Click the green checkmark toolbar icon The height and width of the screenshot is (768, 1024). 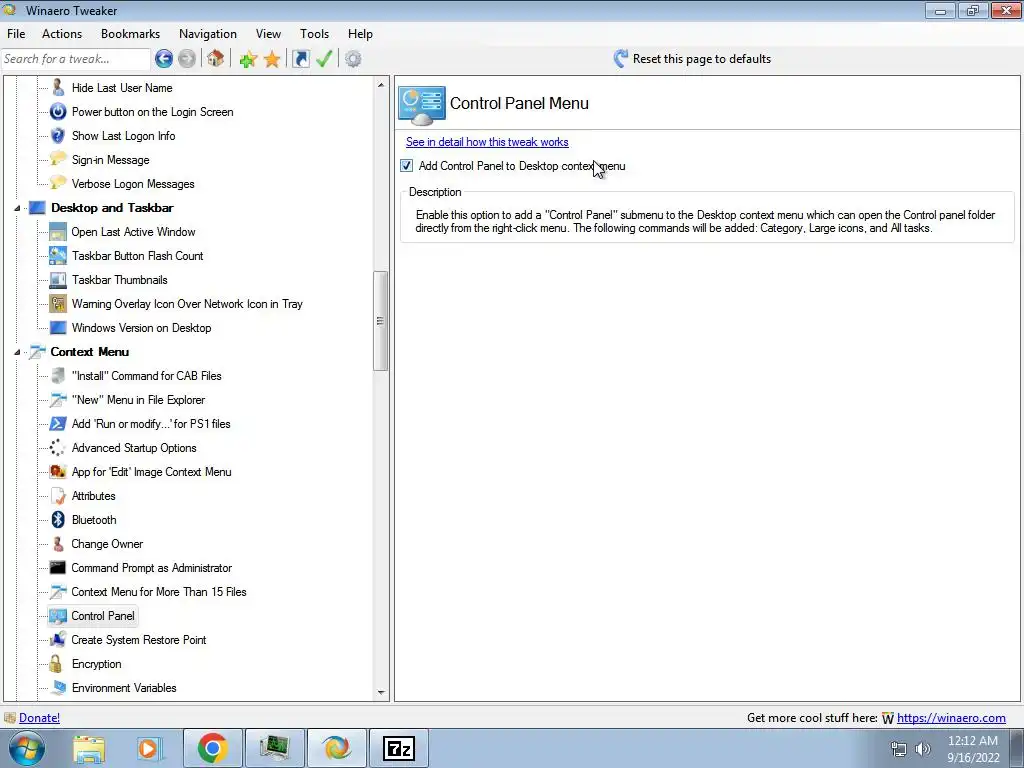coord(324,59)
